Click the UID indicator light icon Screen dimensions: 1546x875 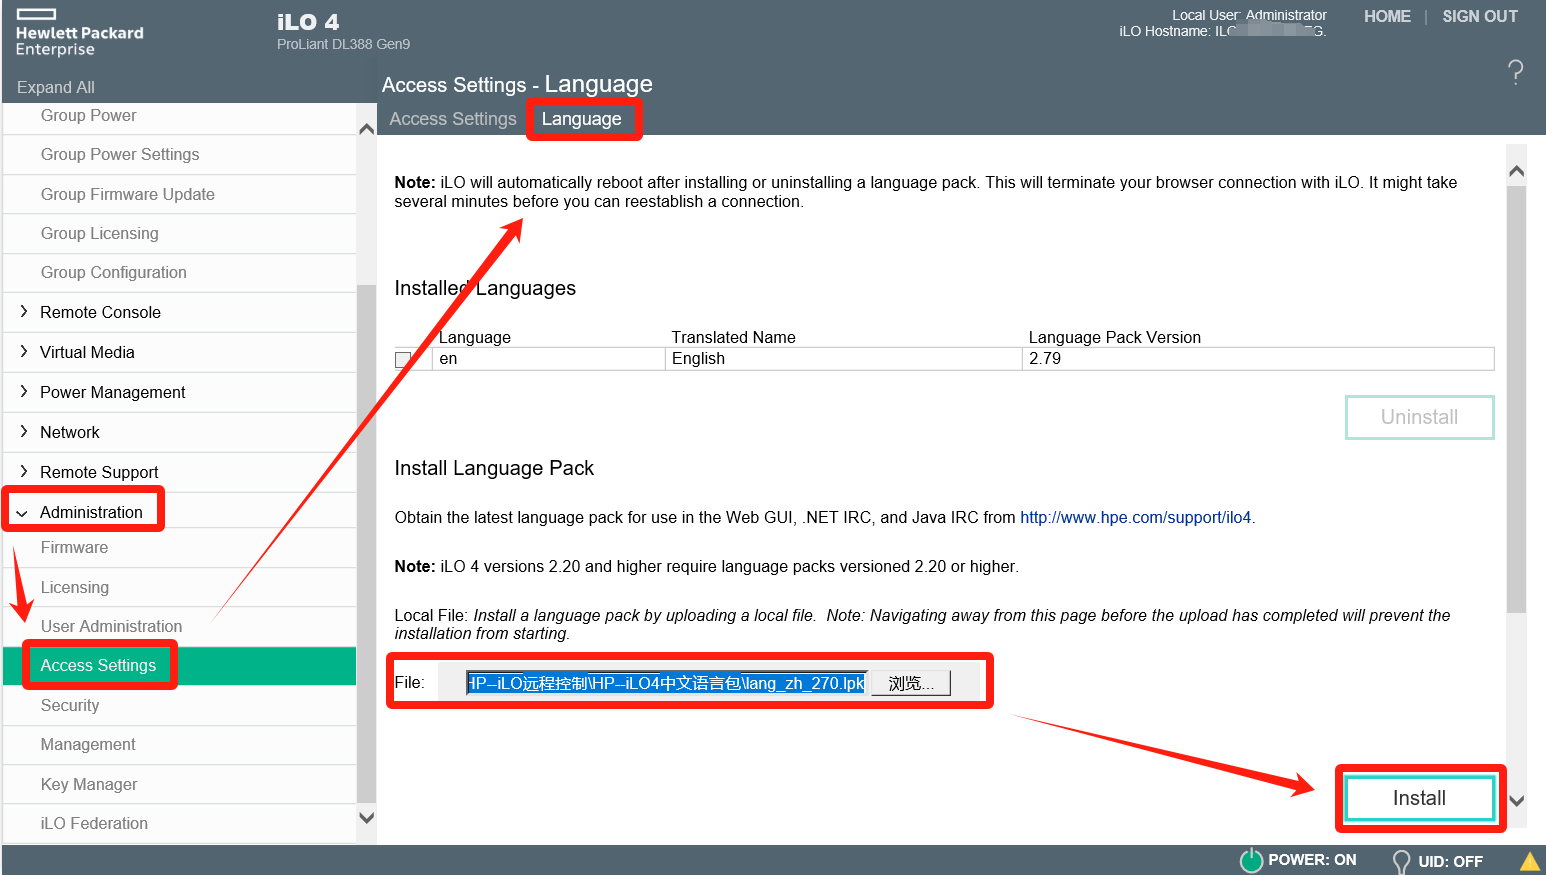coord(1401,861)
